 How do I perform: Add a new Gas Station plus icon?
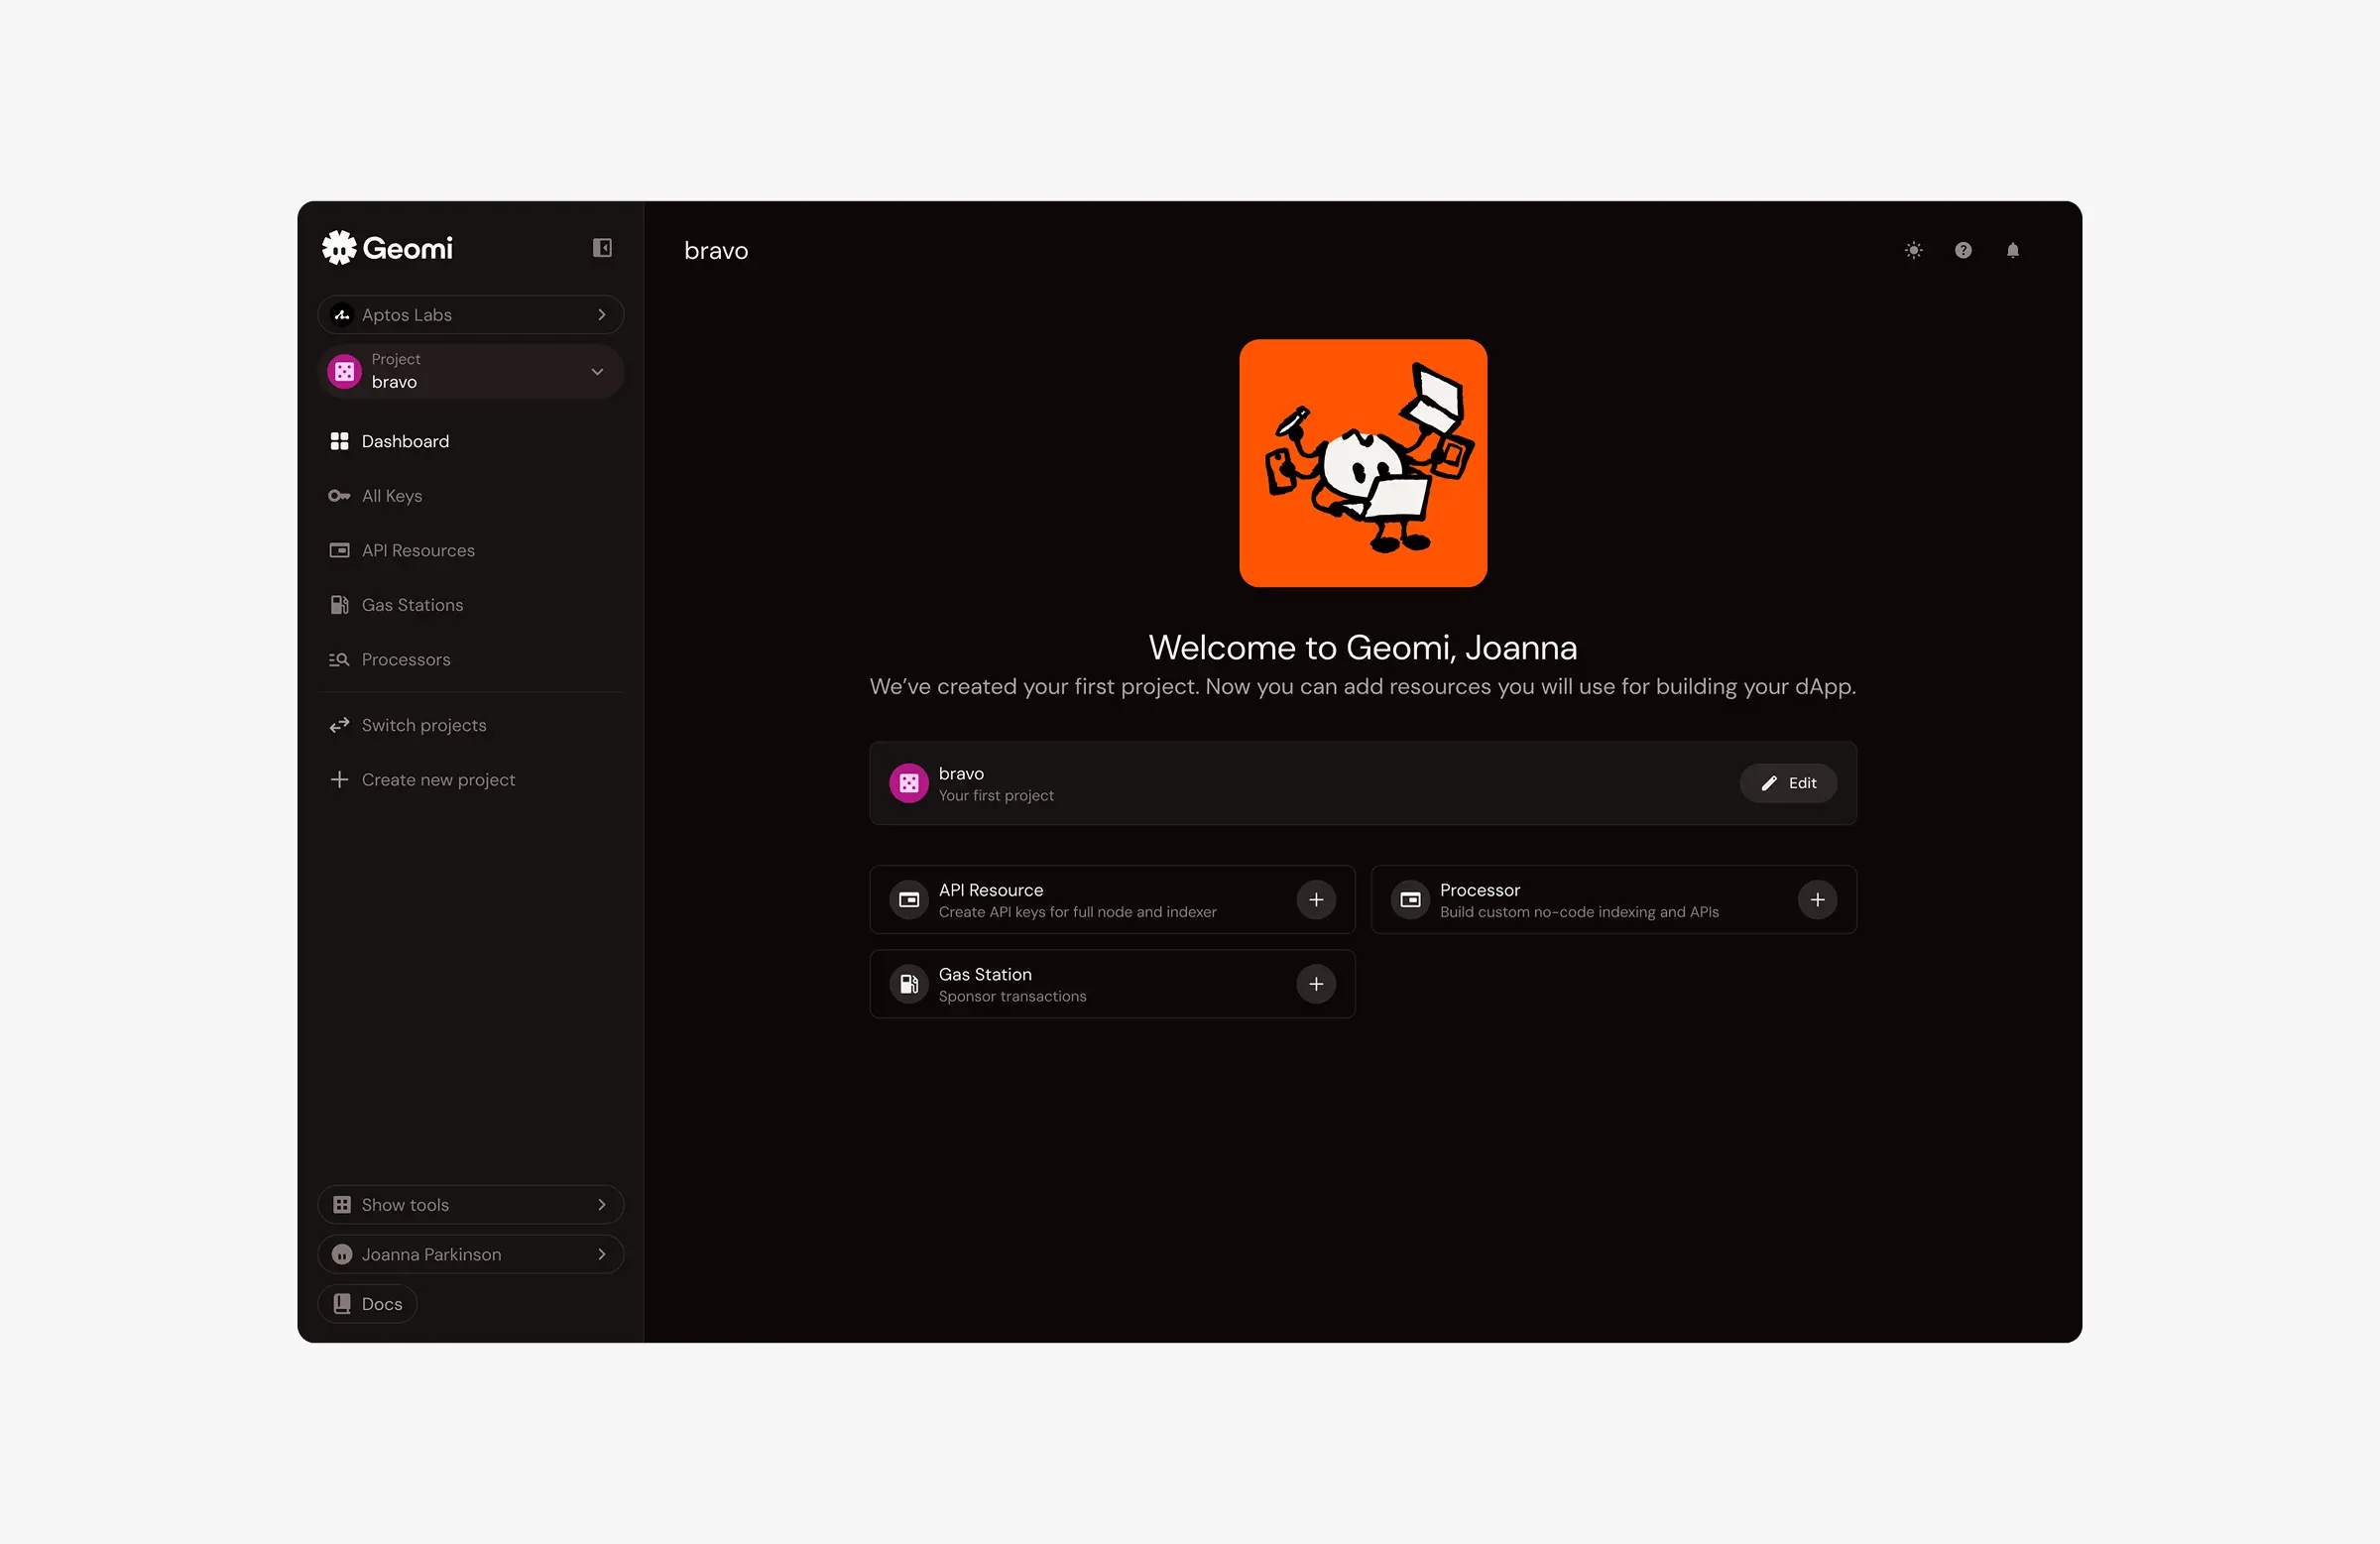pyautogui.click(x=1316, y=984)
